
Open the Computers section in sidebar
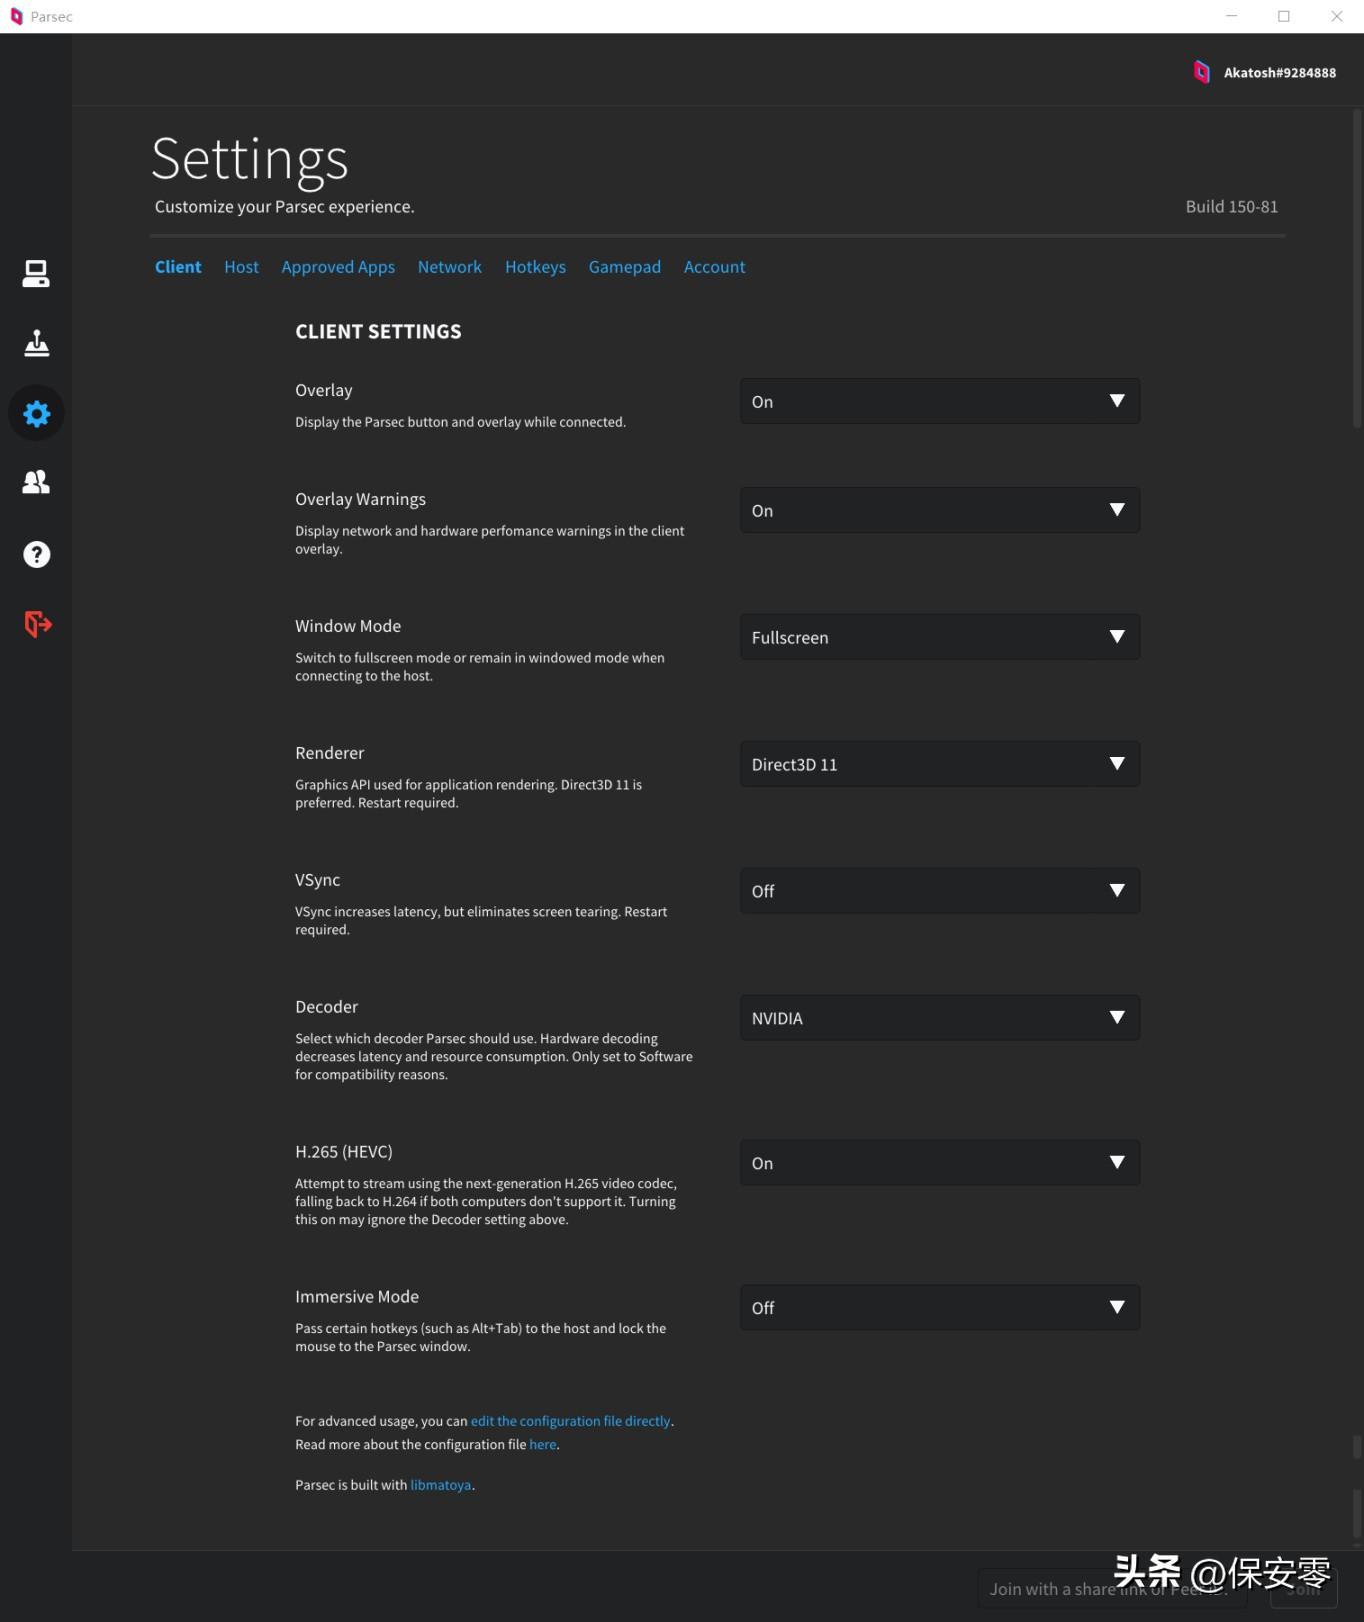36,273
